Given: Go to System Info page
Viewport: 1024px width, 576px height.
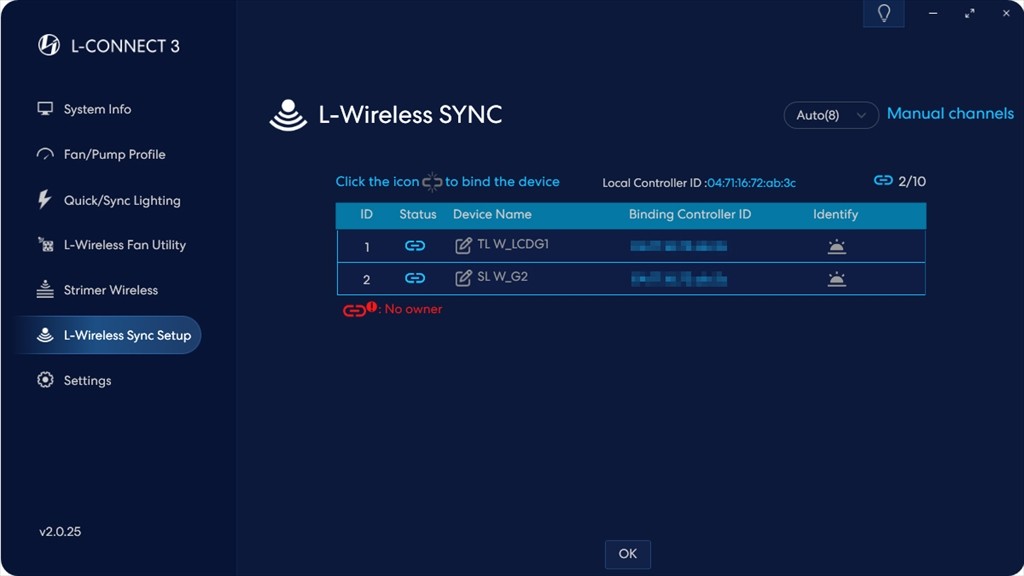Looking at the screenshot, I should pyautogui.click(x=97, y=109).
